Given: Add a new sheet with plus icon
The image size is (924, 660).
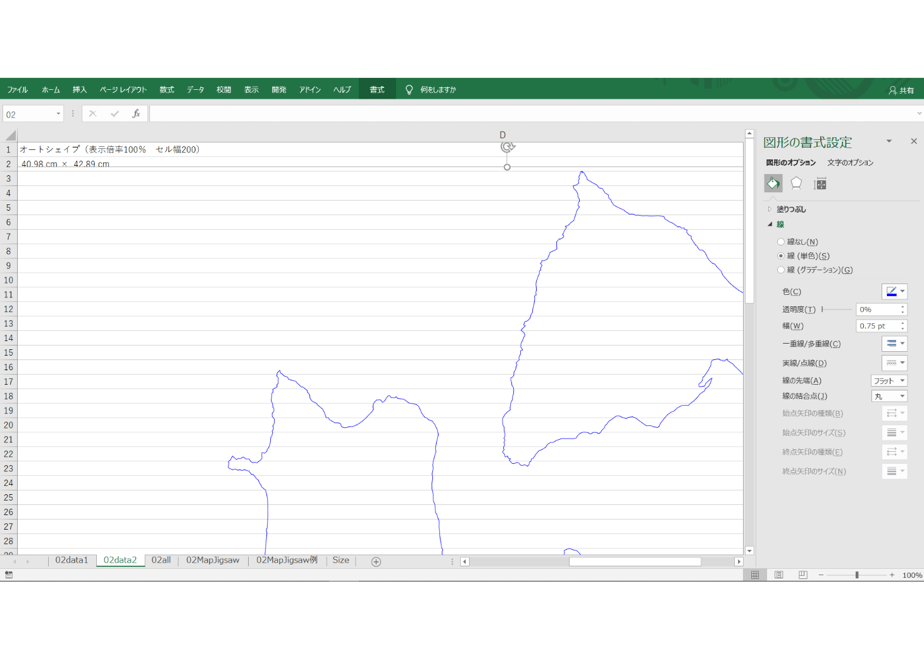Looking at the screenshot, I should [x=376, y=562].
